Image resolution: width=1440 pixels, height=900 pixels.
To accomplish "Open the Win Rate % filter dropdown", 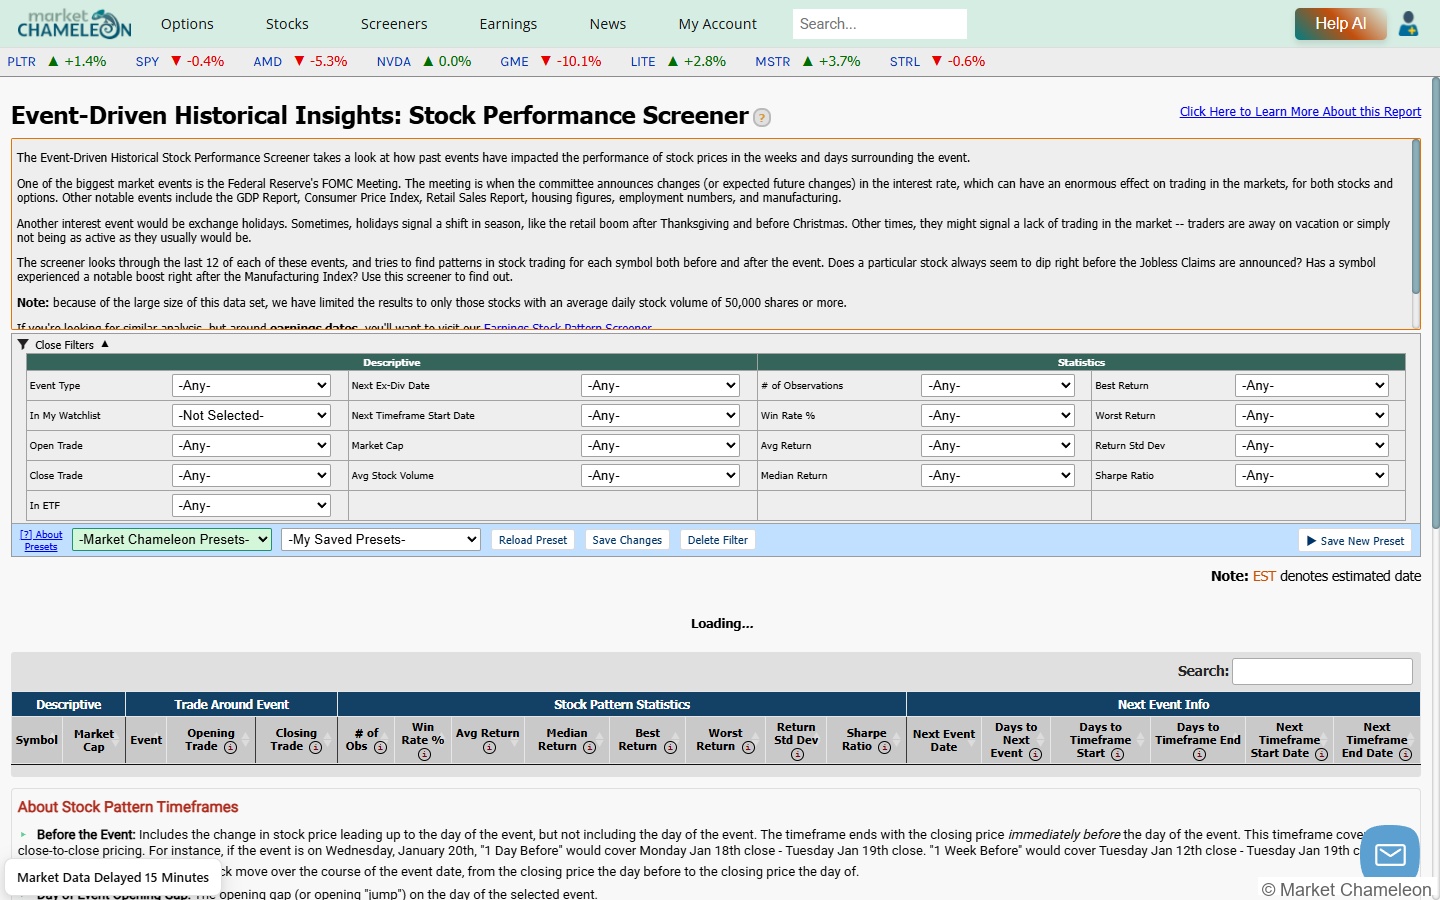I will click(997, 415).
